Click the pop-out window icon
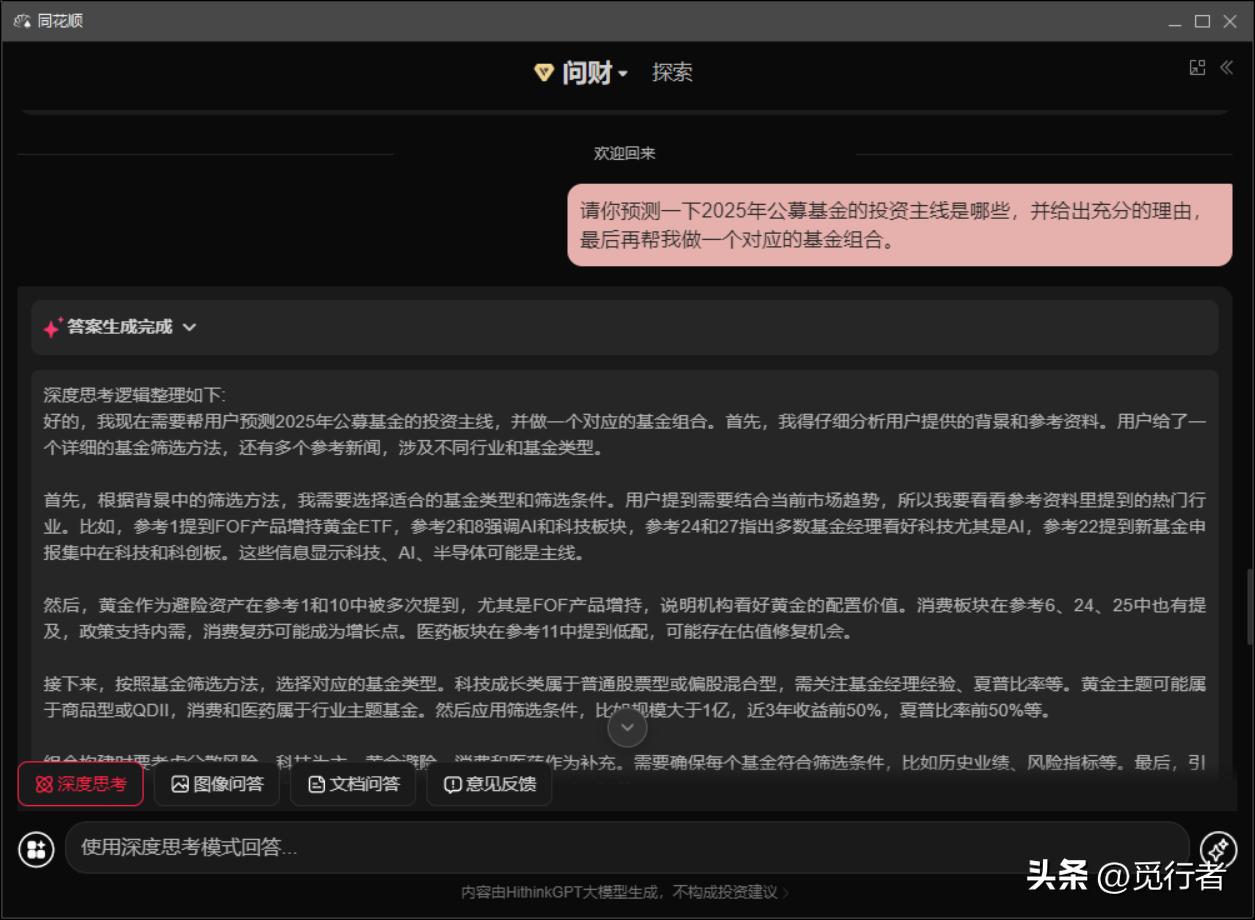The height and width of the screenshot is (920, 1255). pyautogui.click(x=1197, y=68)
